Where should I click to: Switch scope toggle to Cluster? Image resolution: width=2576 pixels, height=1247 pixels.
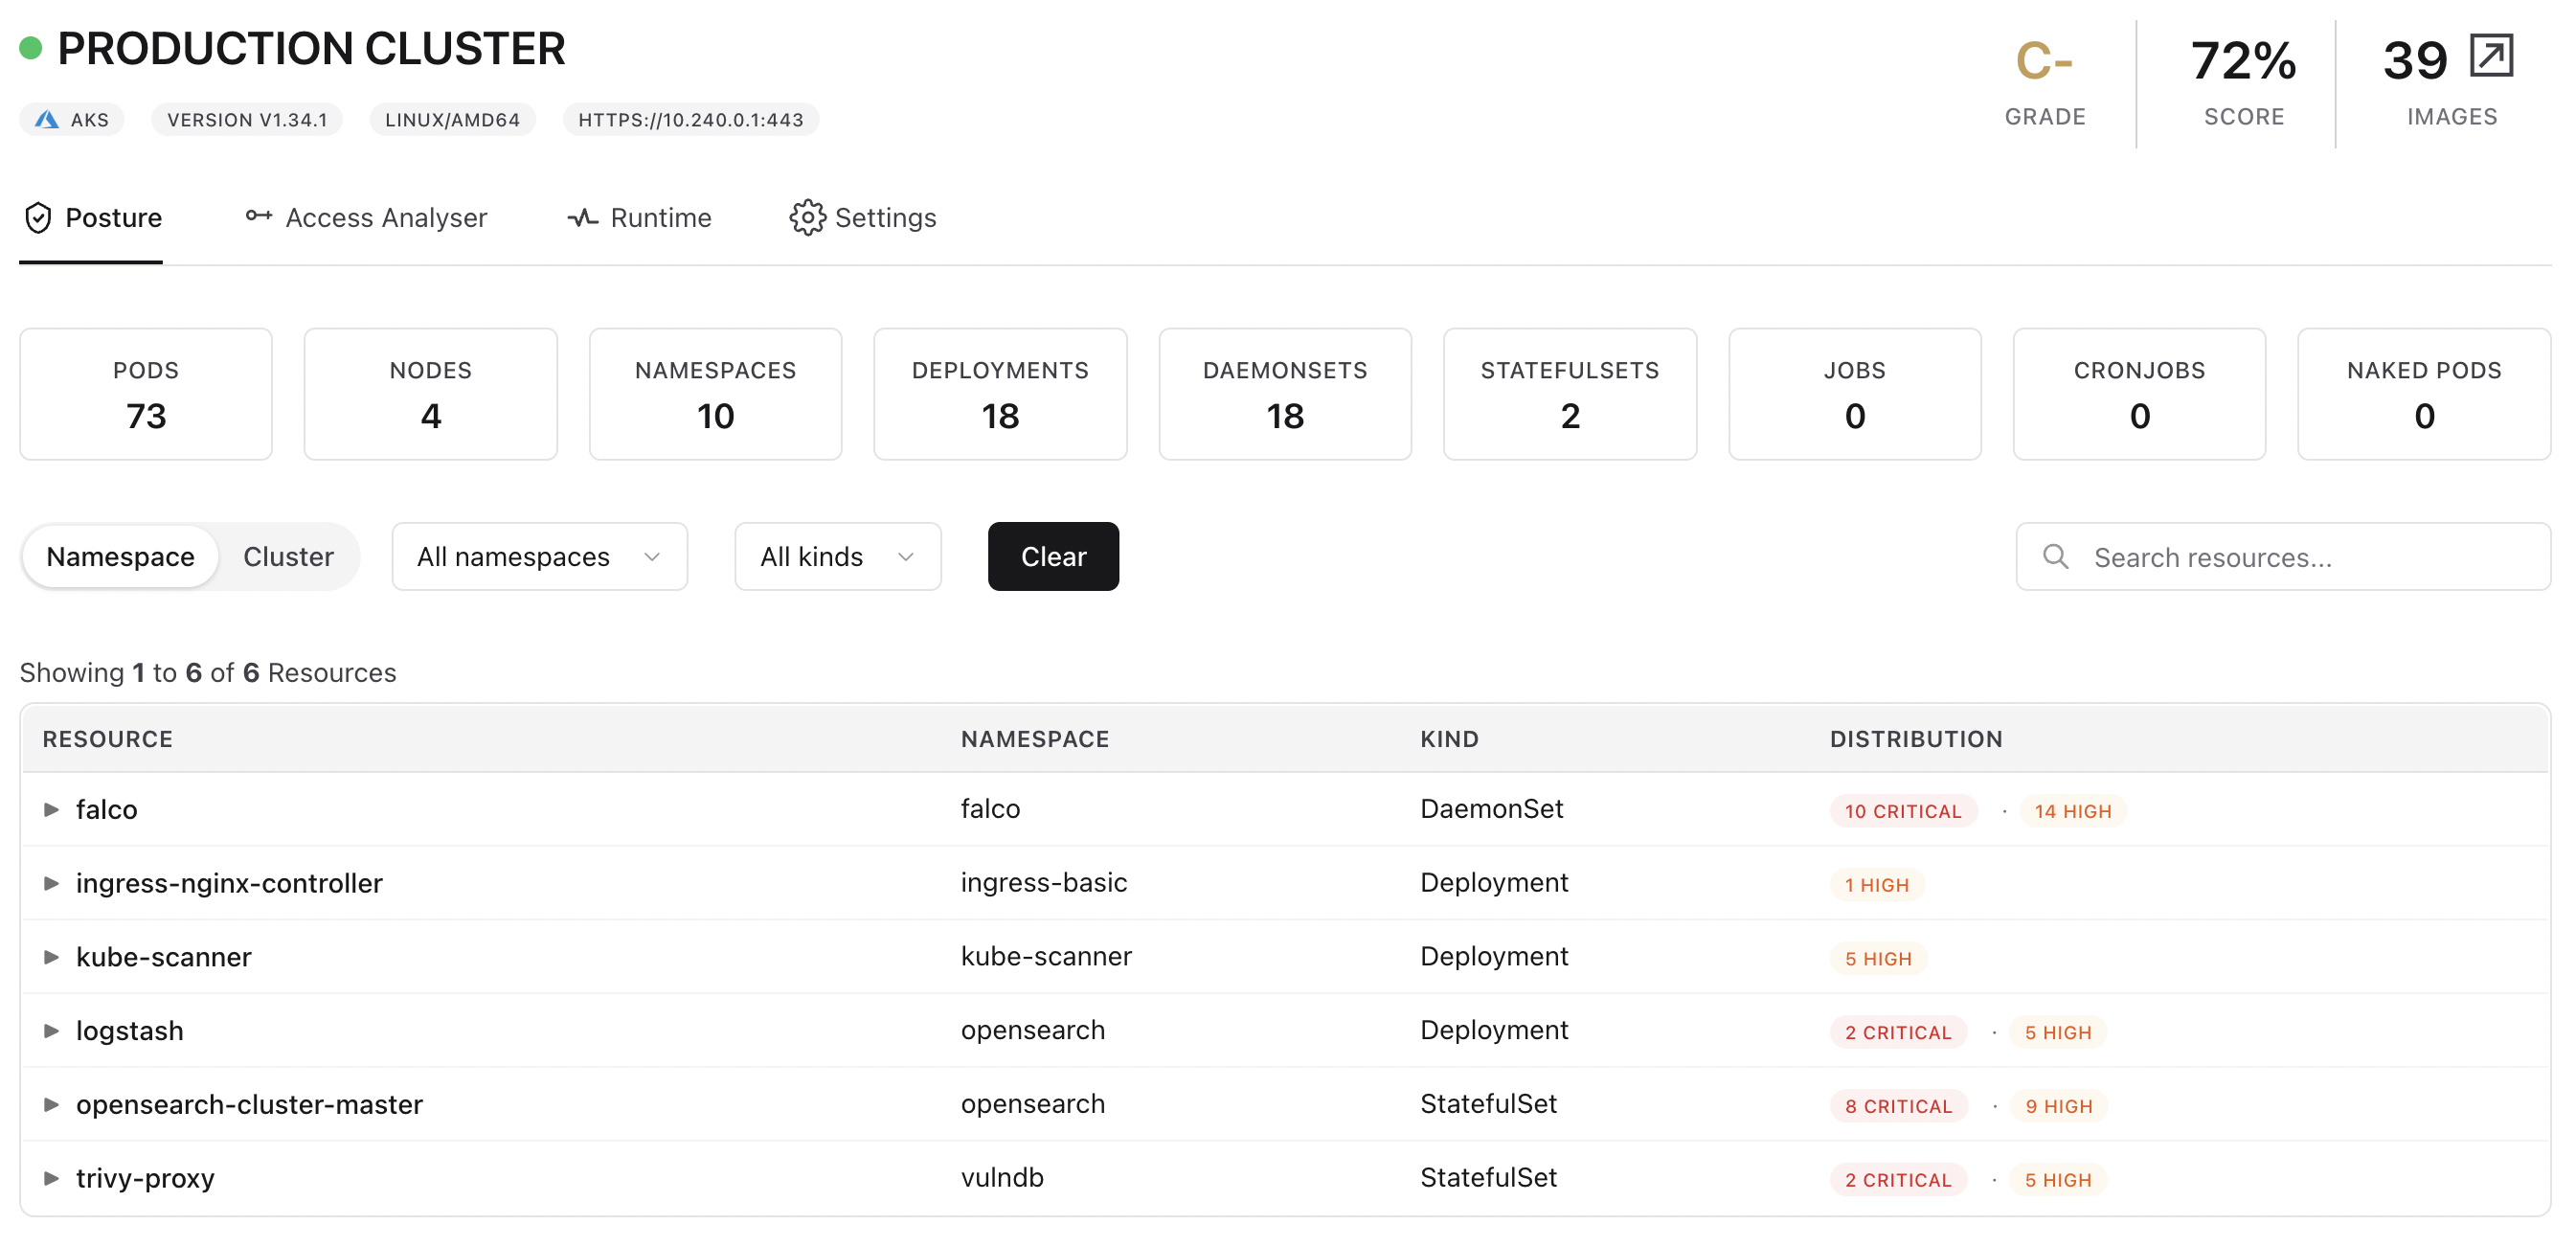288,556
